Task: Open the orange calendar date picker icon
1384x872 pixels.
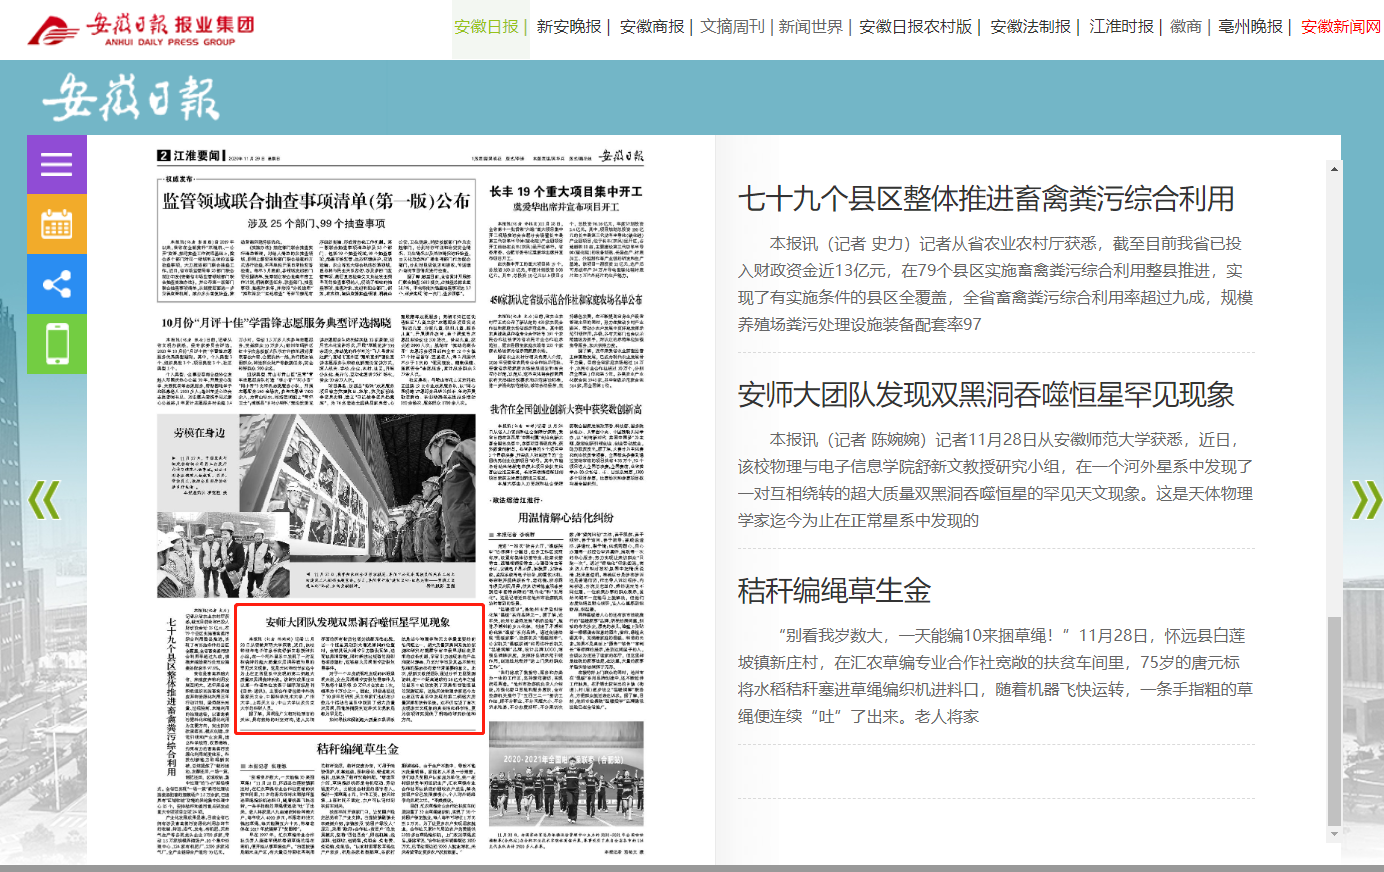Action: coord(57,224)
